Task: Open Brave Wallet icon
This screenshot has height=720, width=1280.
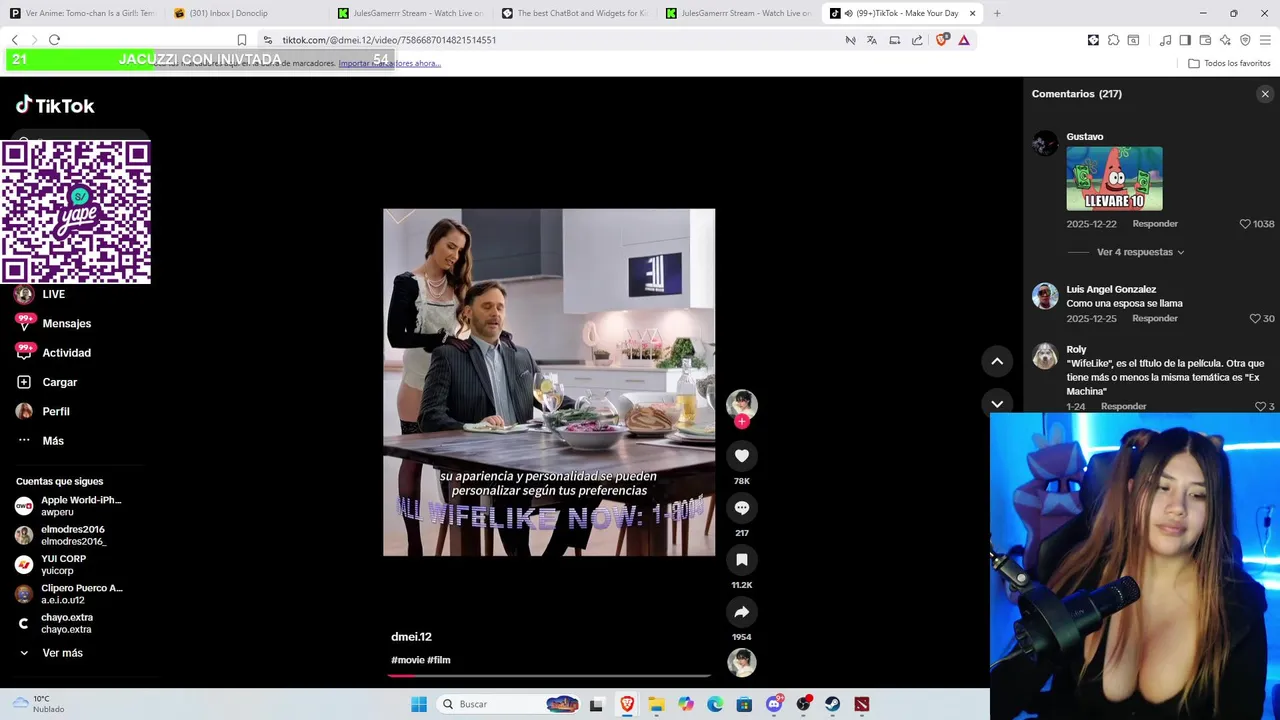Action: 1205,40
